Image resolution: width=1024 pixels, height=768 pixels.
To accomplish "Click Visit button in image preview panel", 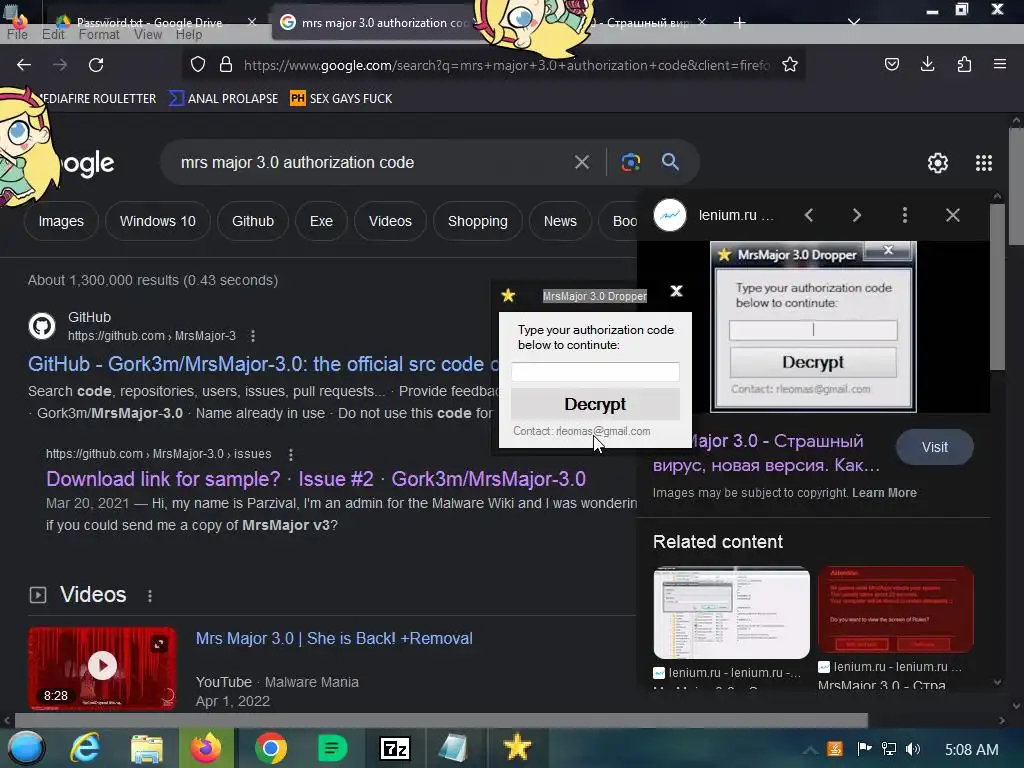I will tap(935, 447).
